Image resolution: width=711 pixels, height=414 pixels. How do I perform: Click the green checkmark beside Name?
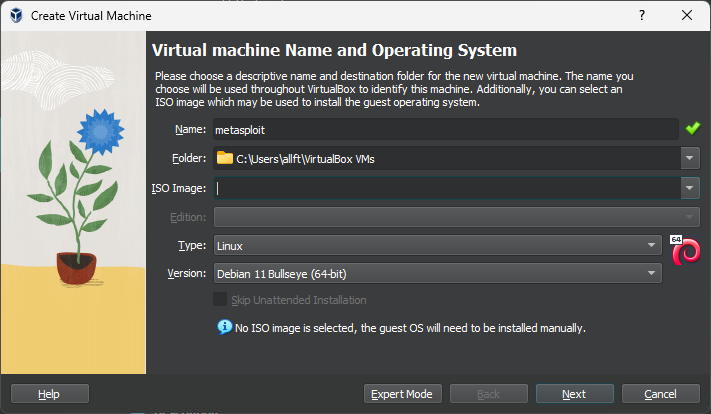[692, 129]
